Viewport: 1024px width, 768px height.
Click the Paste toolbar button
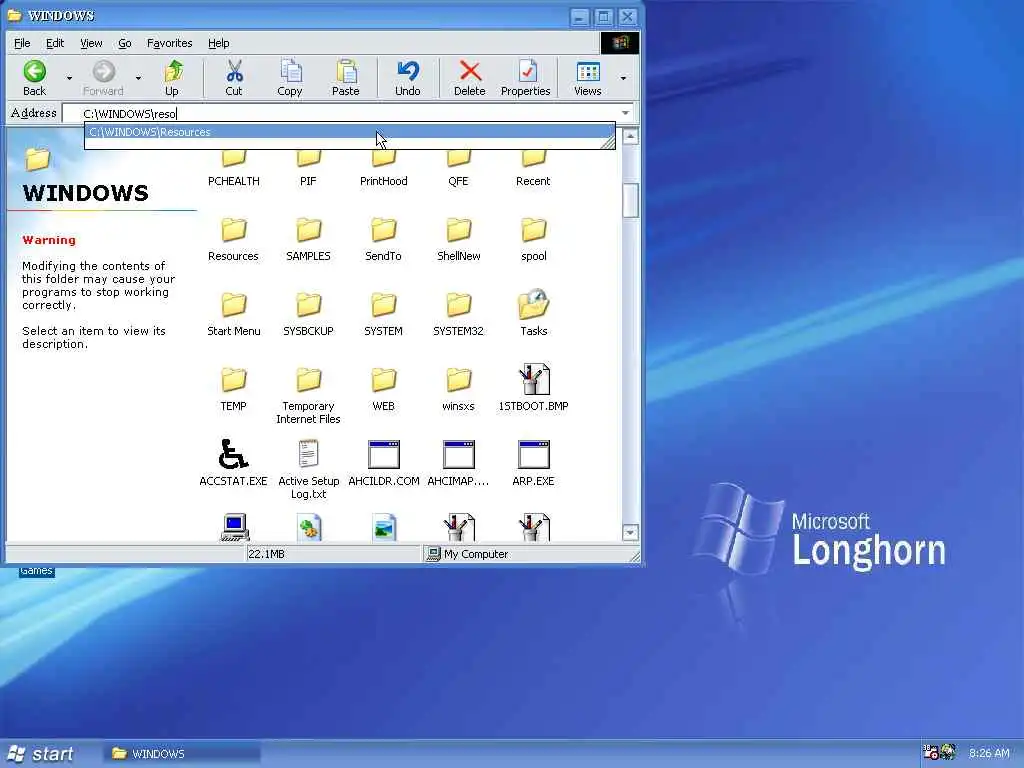[x=346, y=78]
